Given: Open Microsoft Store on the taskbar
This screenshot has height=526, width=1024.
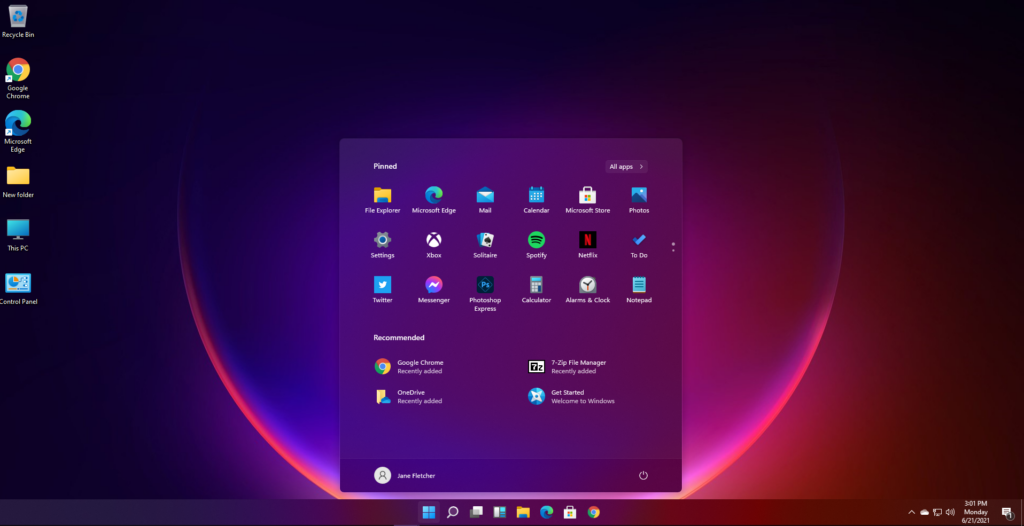Looking at the screenshot, I should (569, 512).
